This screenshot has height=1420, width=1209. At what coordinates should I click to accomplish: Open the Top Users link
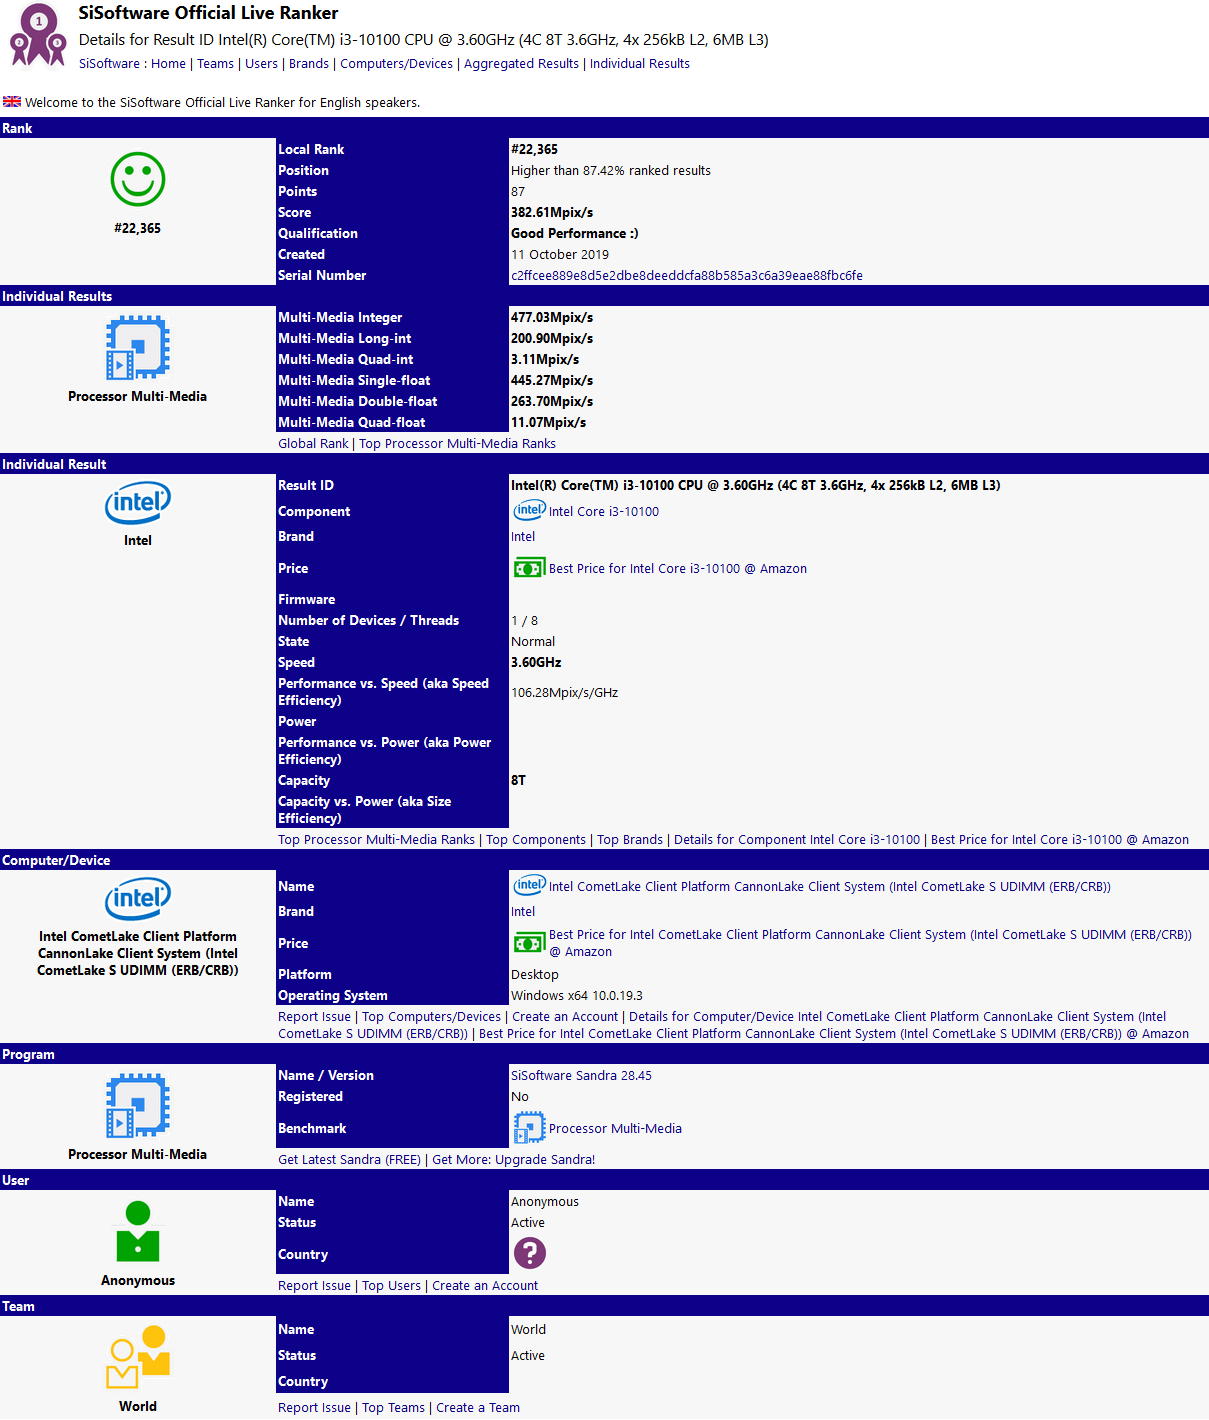(x=391, y=1286)
